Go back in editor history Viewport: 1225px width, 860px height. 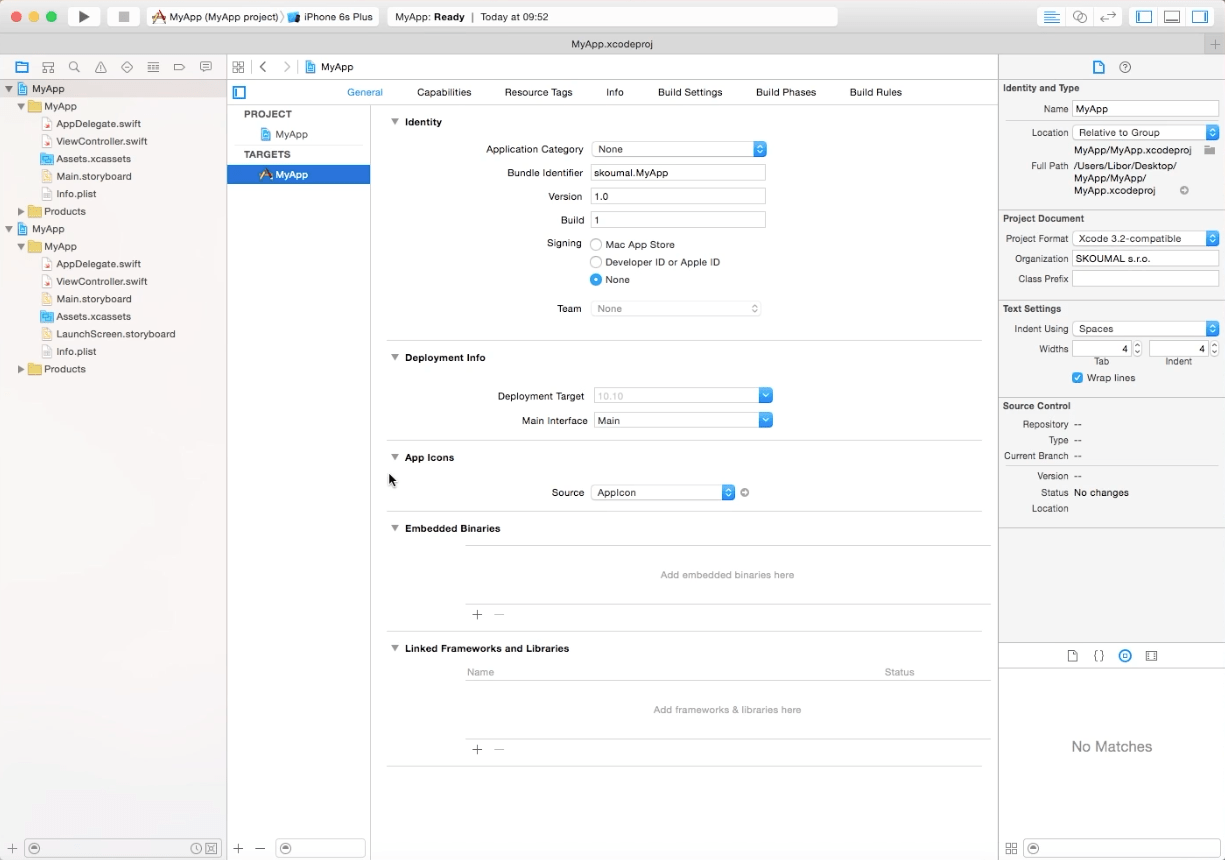pyautogui.click(x=263, y=67)
